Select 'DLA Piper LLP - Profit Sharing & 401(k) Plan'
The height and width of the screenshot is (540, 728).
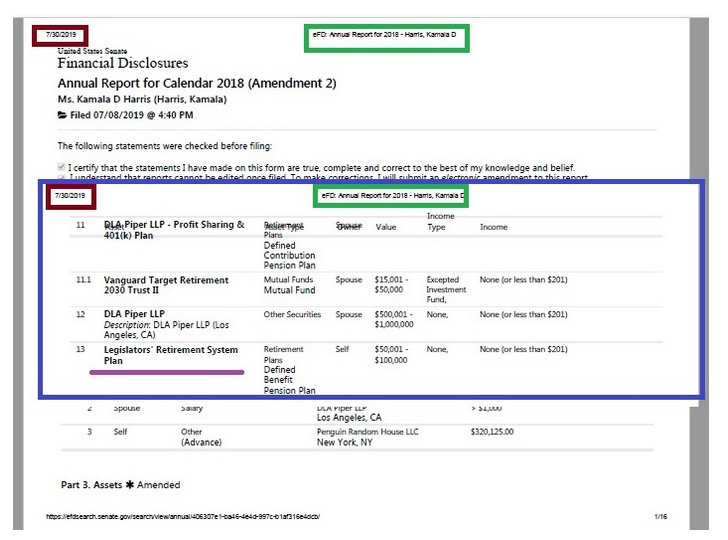[x=174, y=230]
